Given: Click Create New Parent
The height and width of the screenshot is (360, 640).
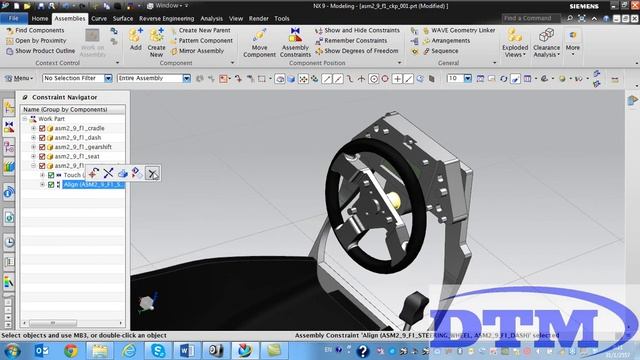Looking at the screenshot, I should click(x=200, y=31).
